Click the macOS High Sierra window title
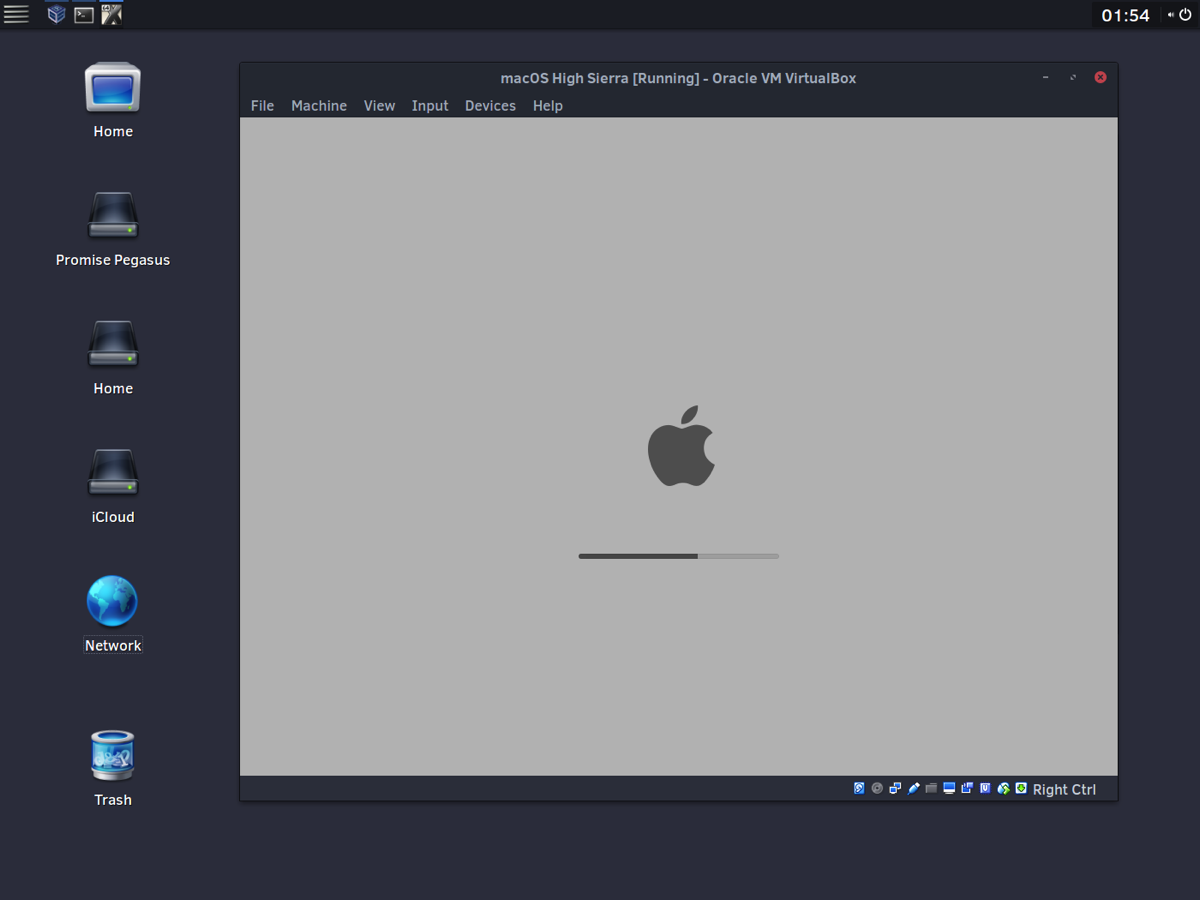The width and height of the screenshot is (1200, 900). point(678,78)
